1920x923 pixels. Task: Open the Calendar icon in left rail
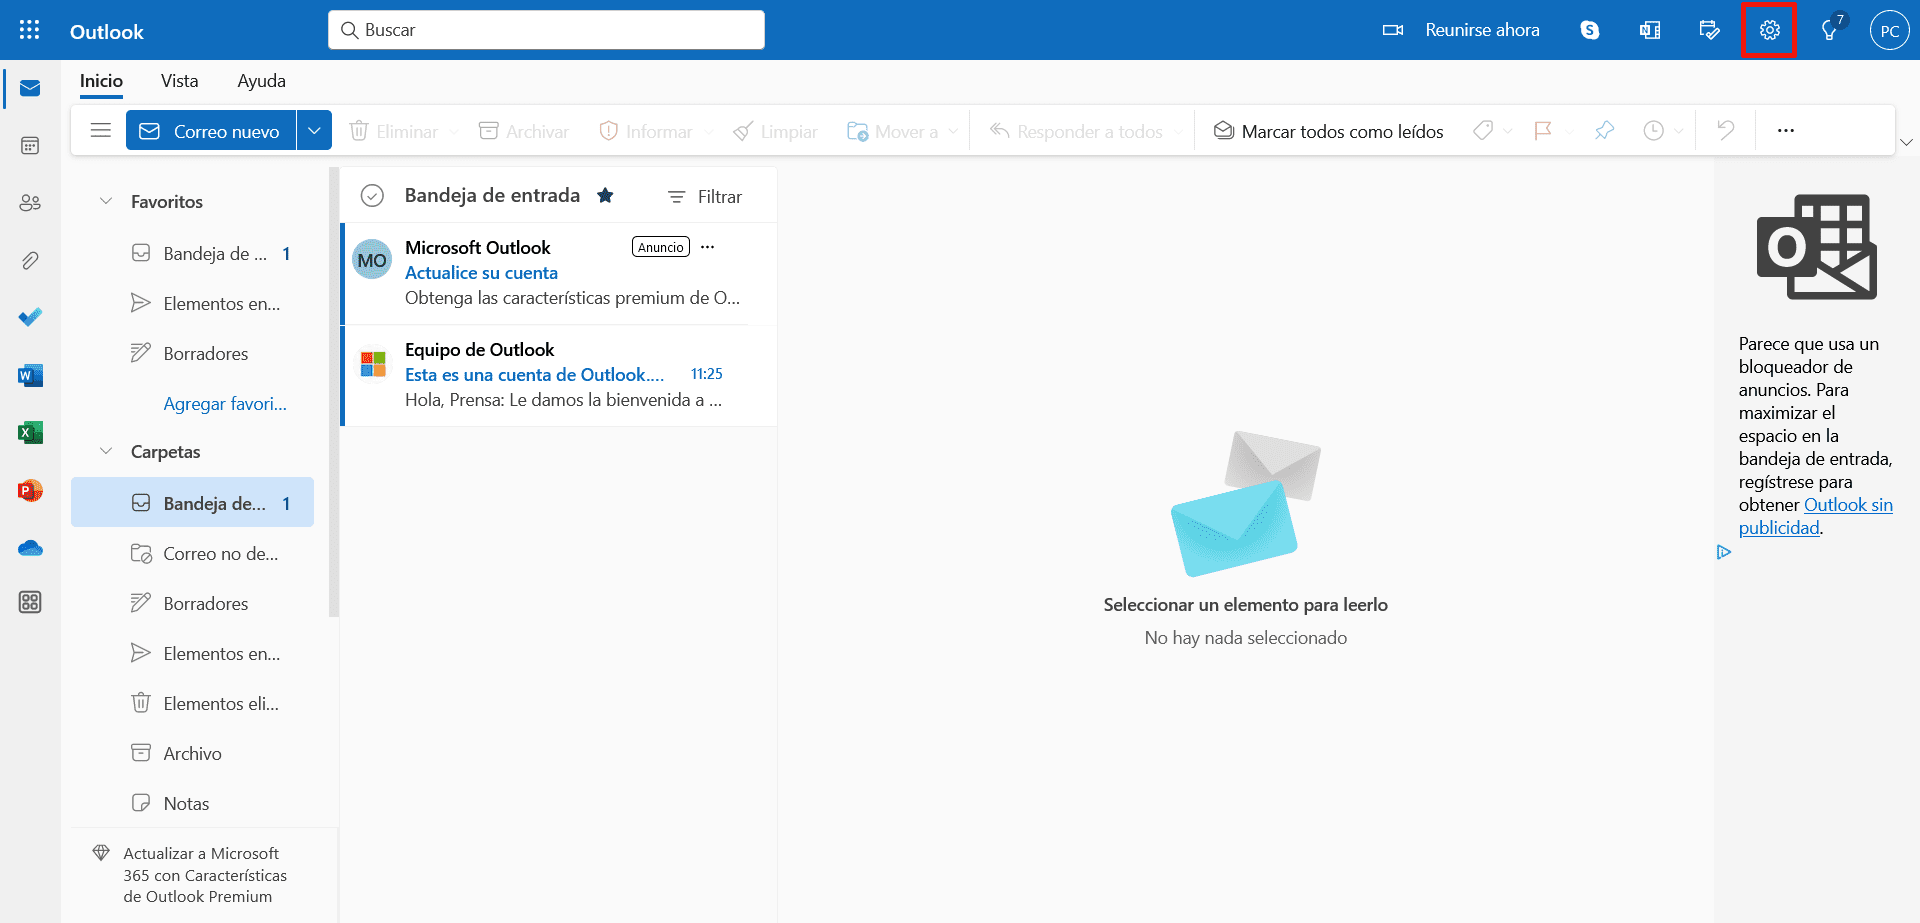click(30, 146)
